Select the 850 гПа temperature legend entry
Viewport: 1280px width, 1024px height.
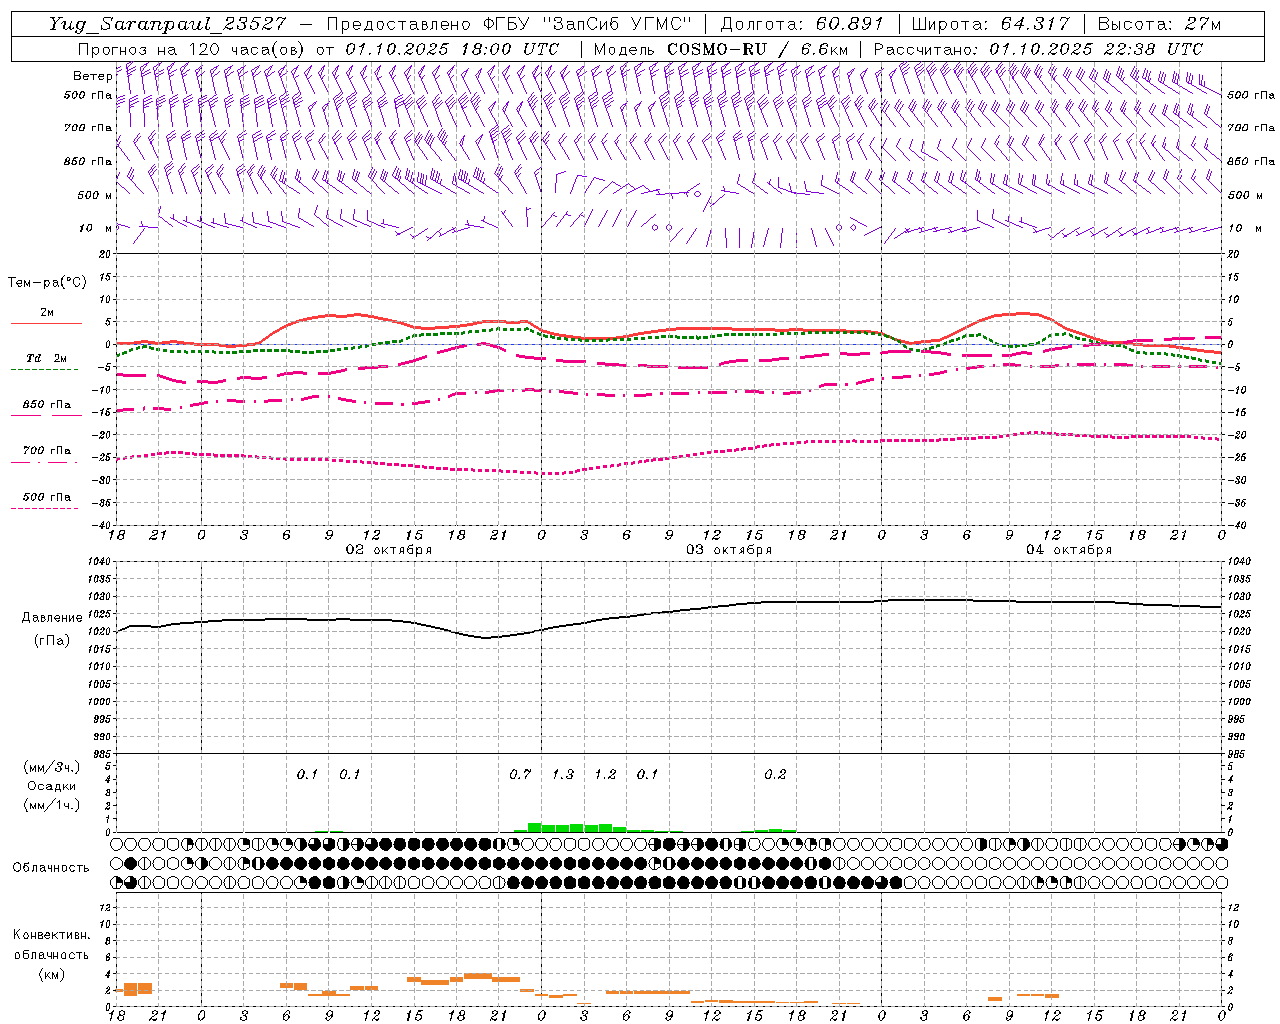(46, 405)
